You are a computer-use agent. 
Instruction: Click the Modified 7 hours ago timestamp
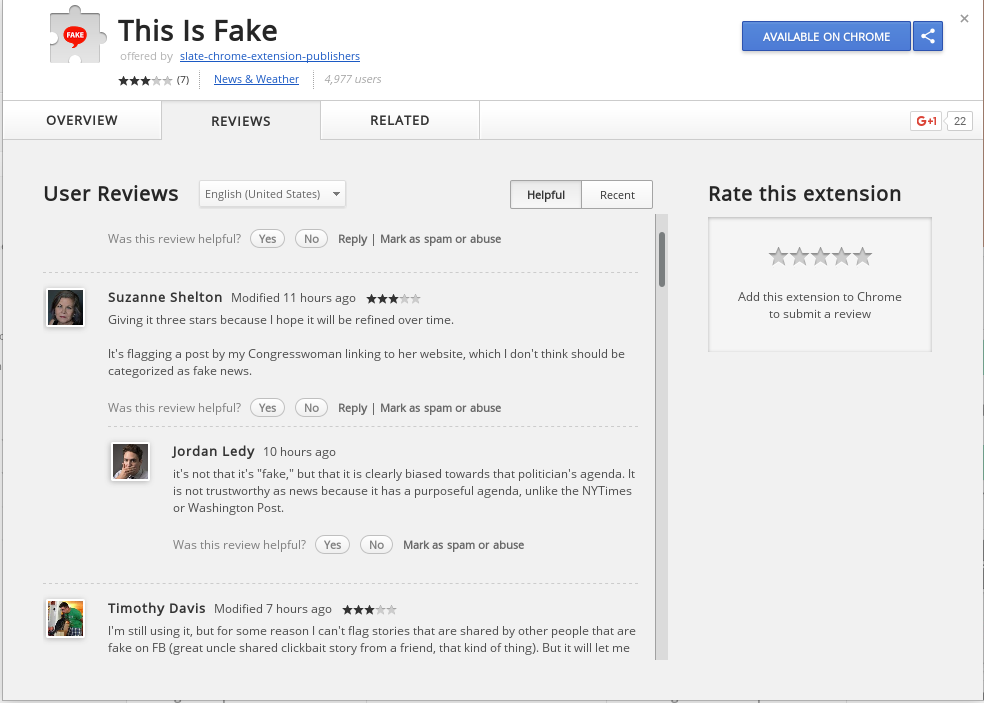(x=272, y=609)
